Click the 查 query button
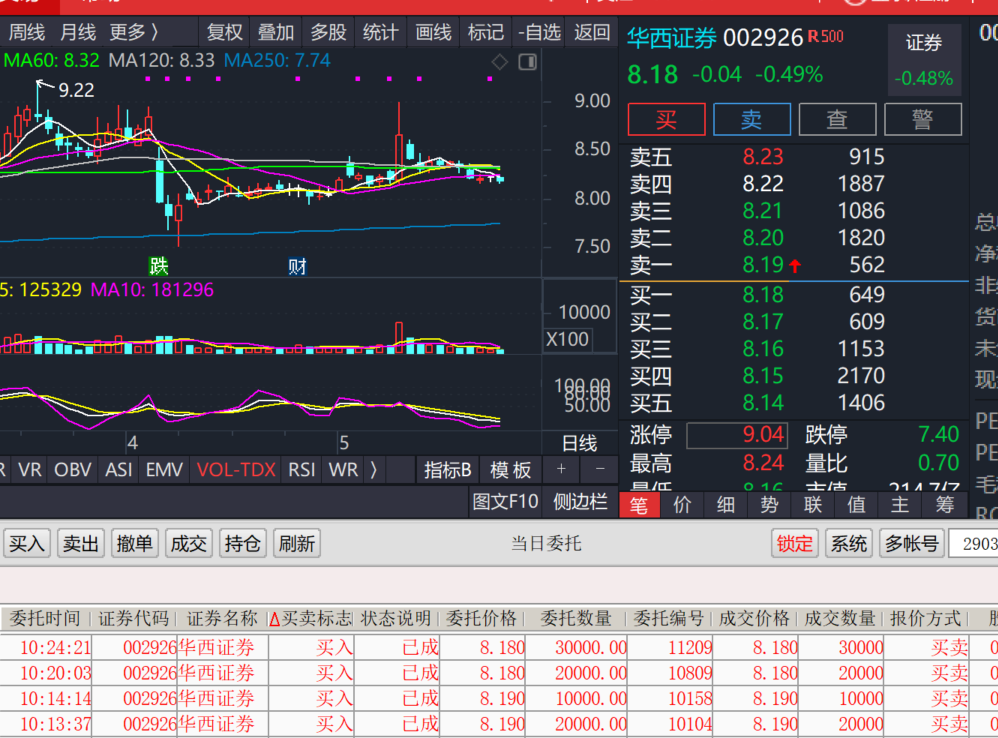 [837, 119]
